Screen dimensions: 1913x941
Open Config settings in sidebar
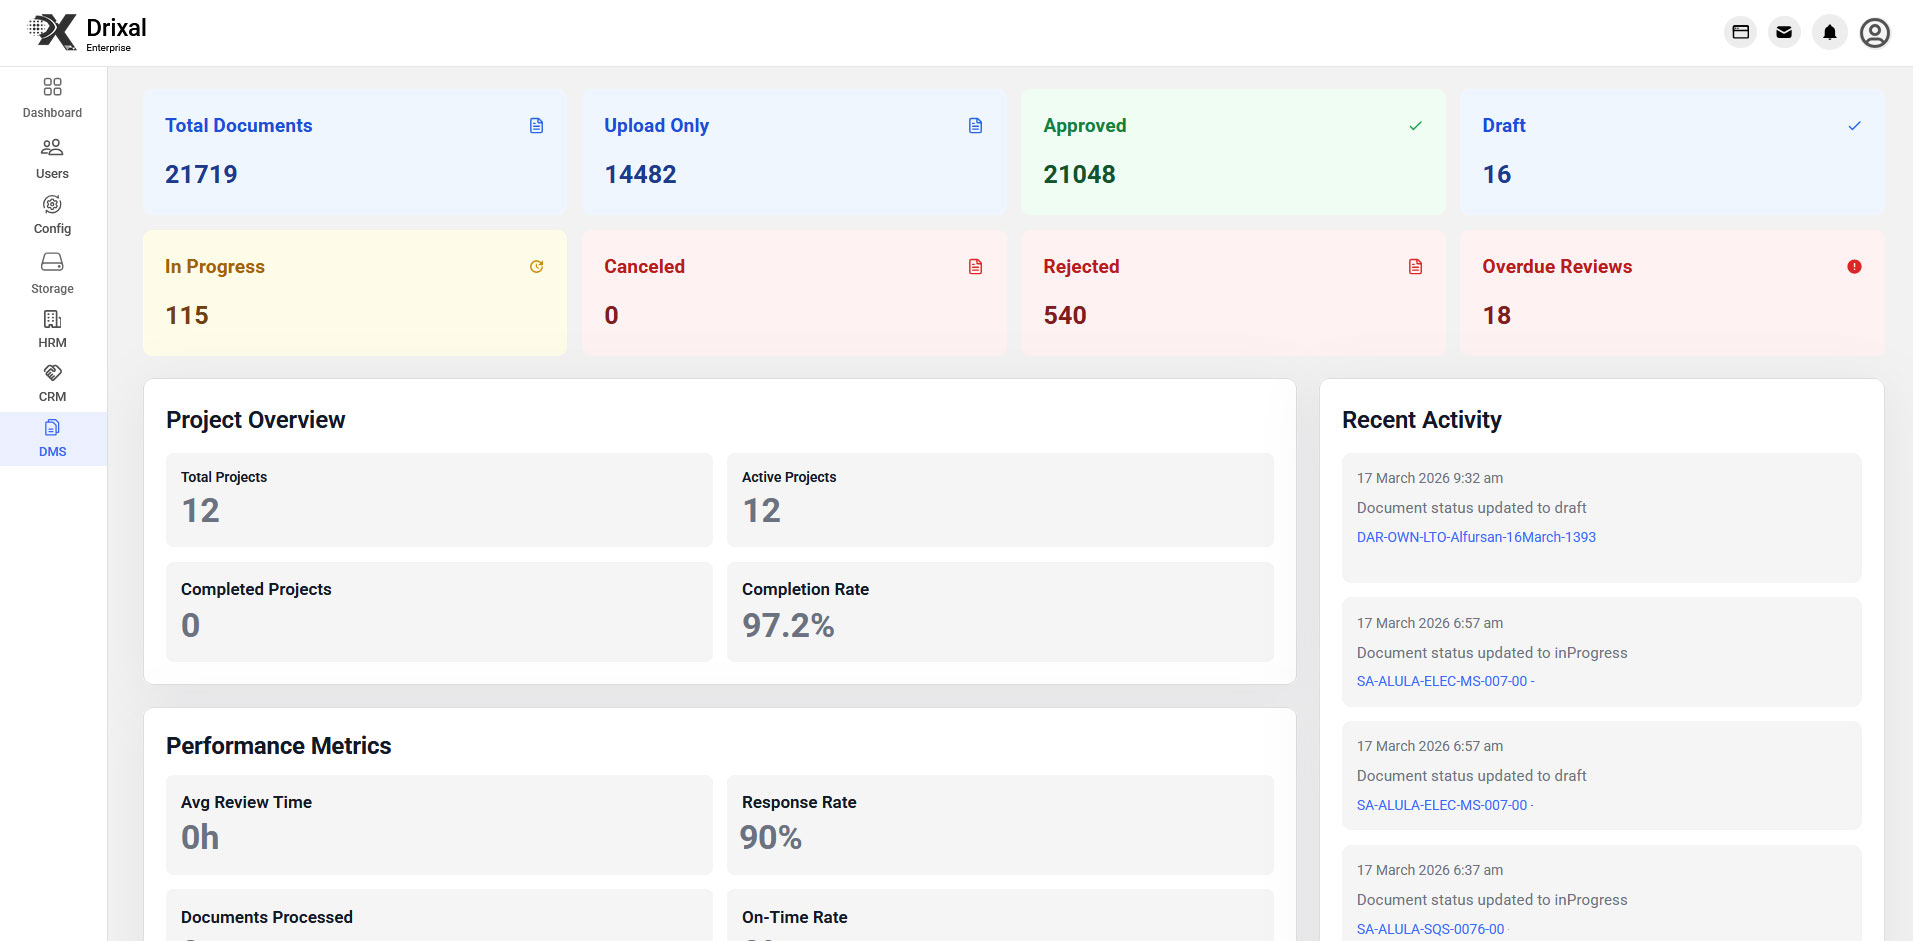click(52, 214)
